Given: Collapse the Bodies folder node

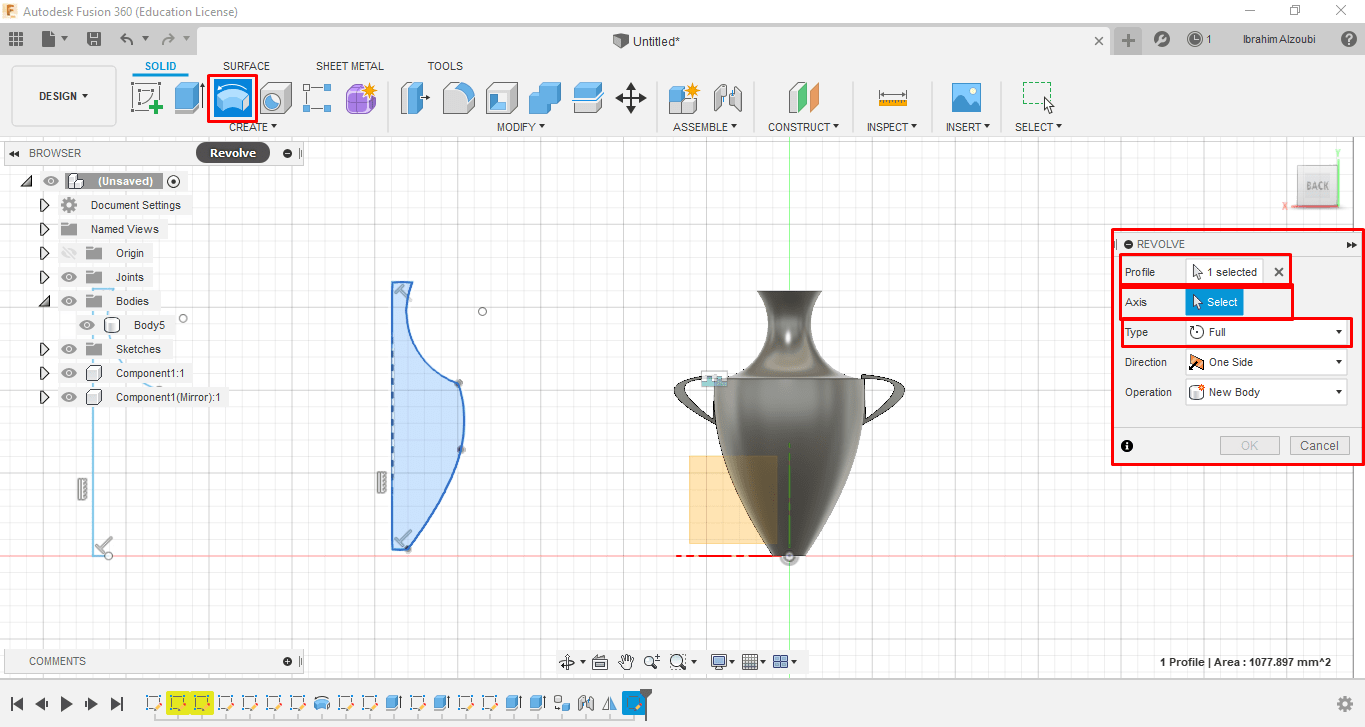Looking at the screenshot, I should point(44,301).
